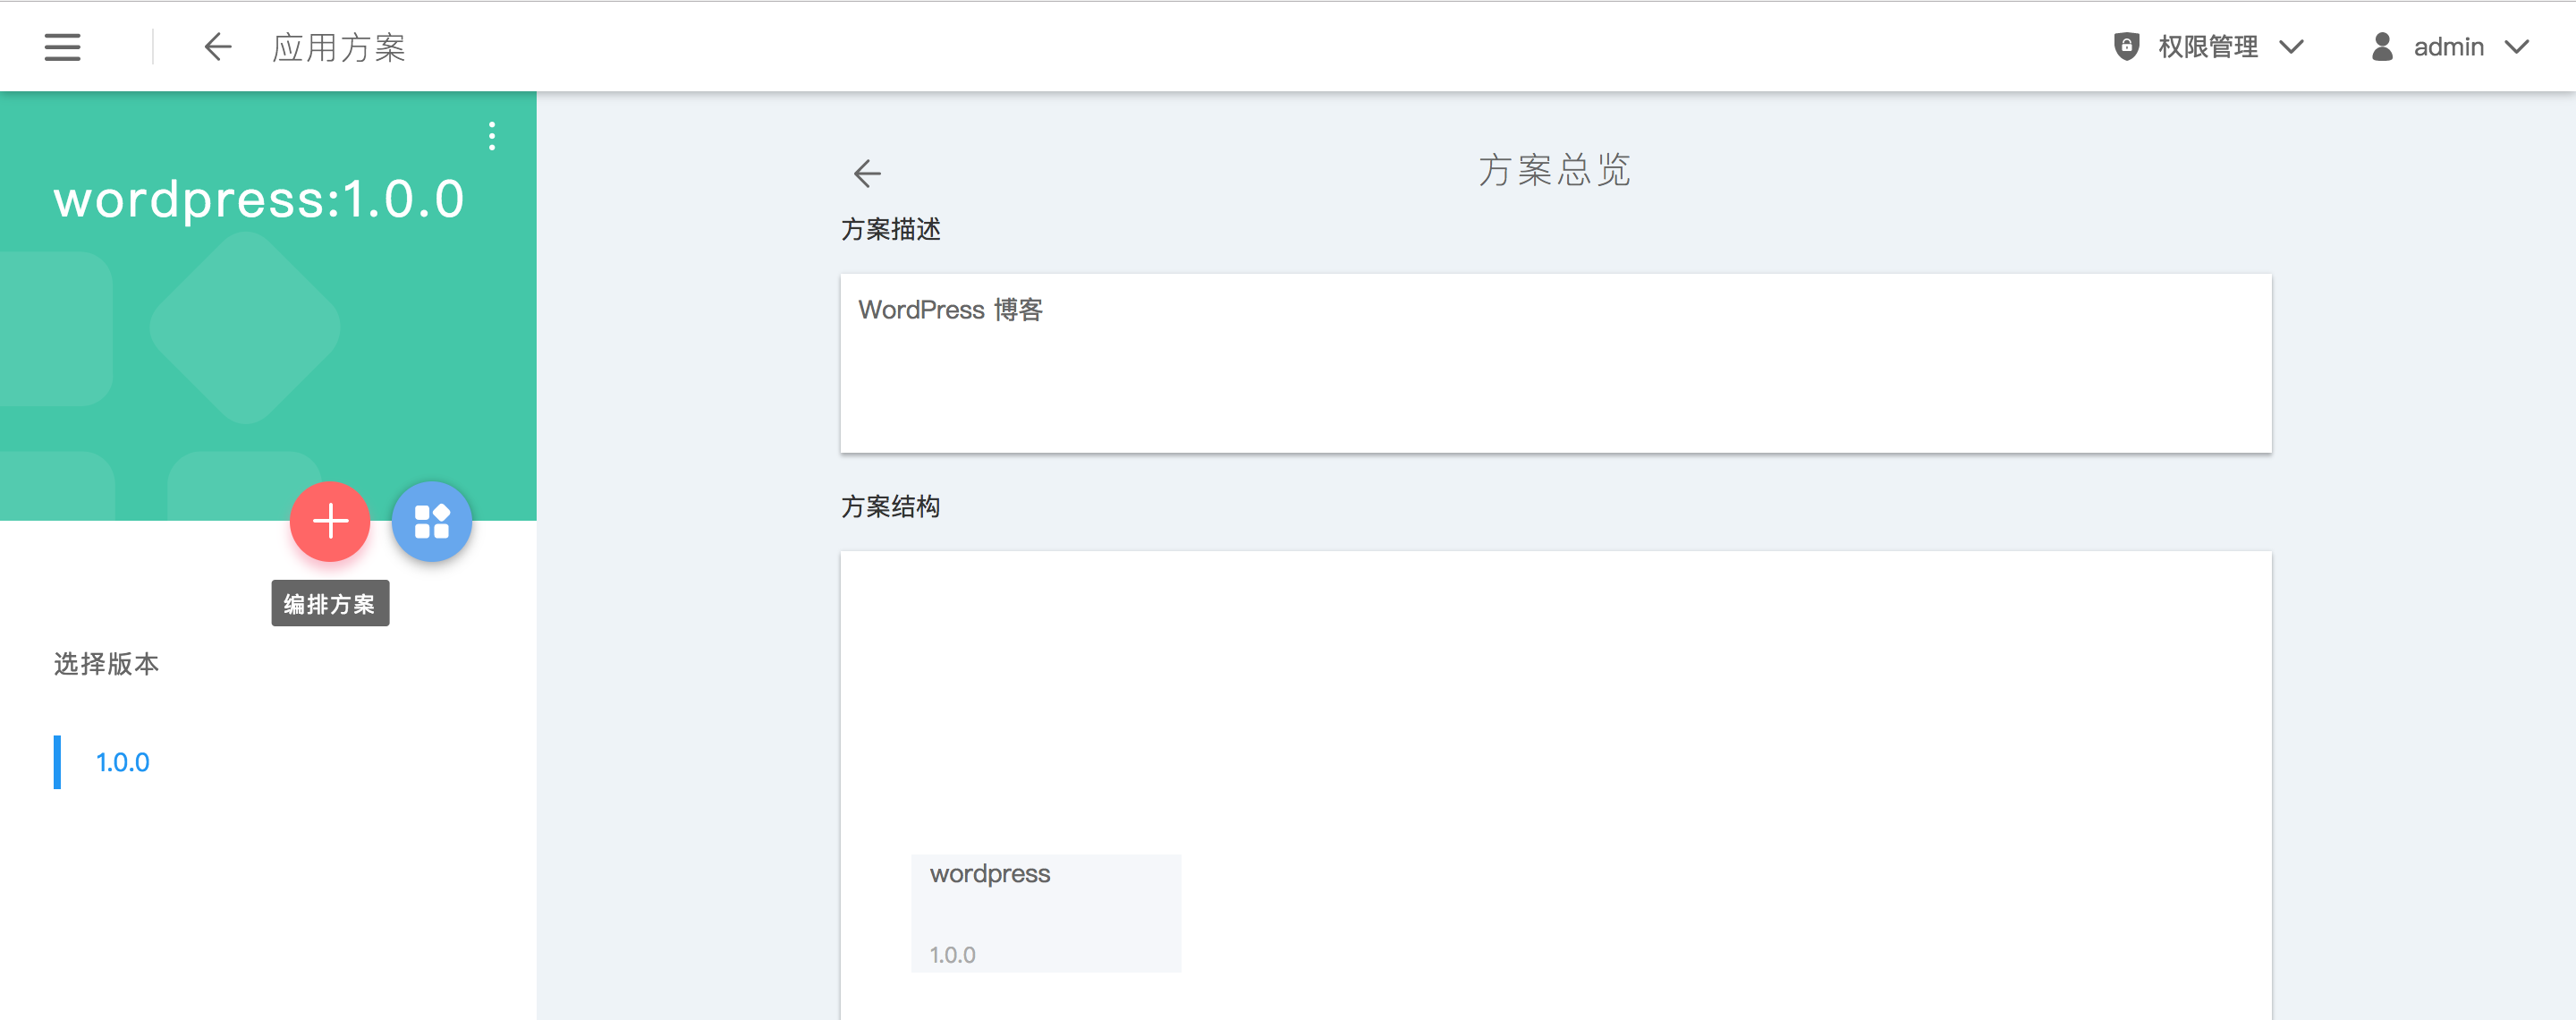Open the hamburger navigation menu
This screenshot has height=1020, width=2576.
coord(62,47)
